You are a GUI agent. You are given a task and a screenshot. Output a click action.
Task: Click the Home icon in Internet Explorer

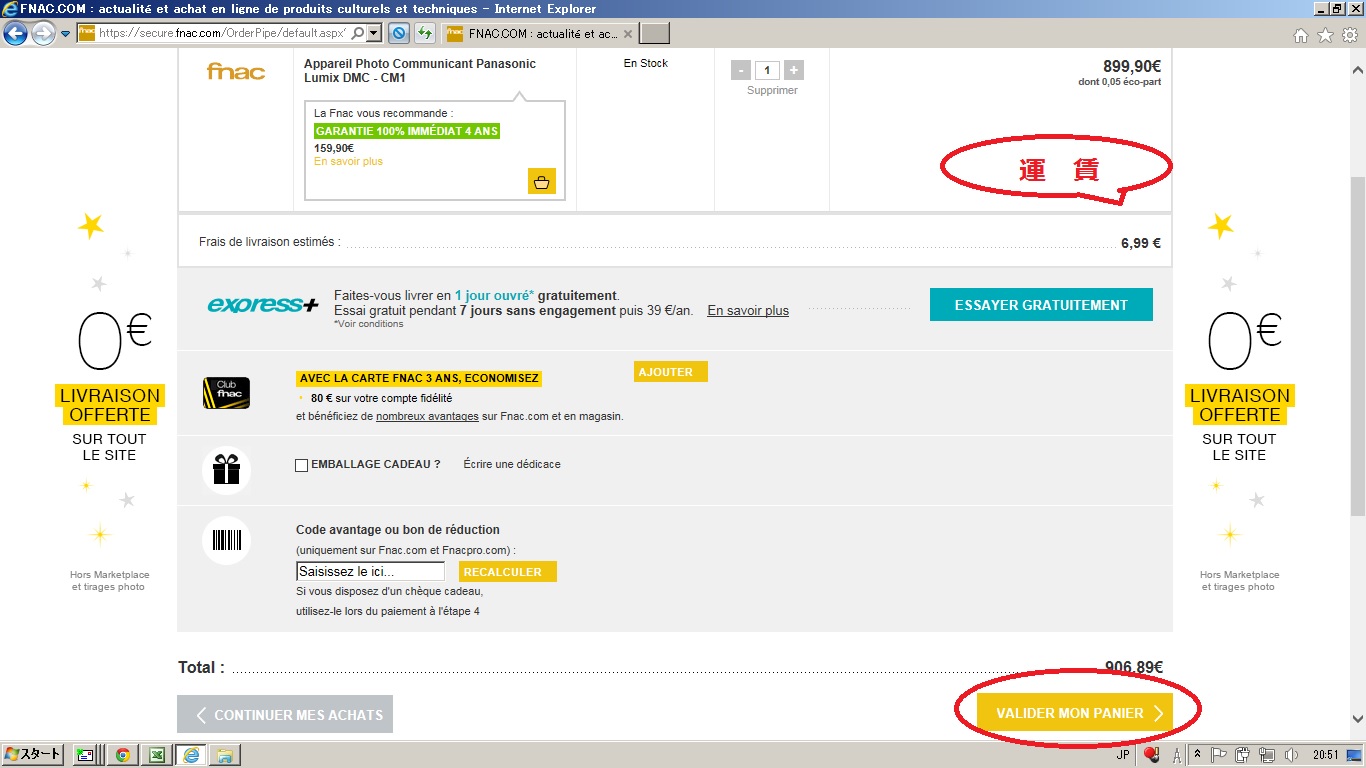1301,35
